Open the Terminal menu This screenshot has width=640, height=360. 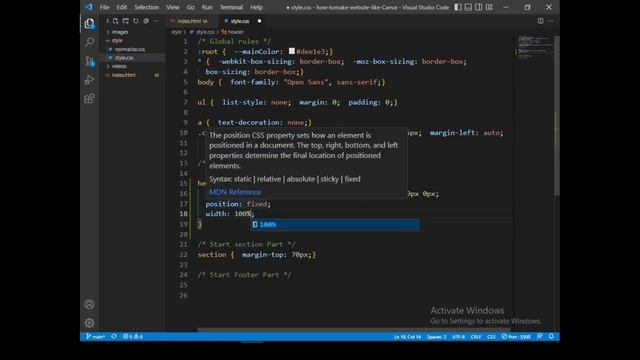(231, 7)
